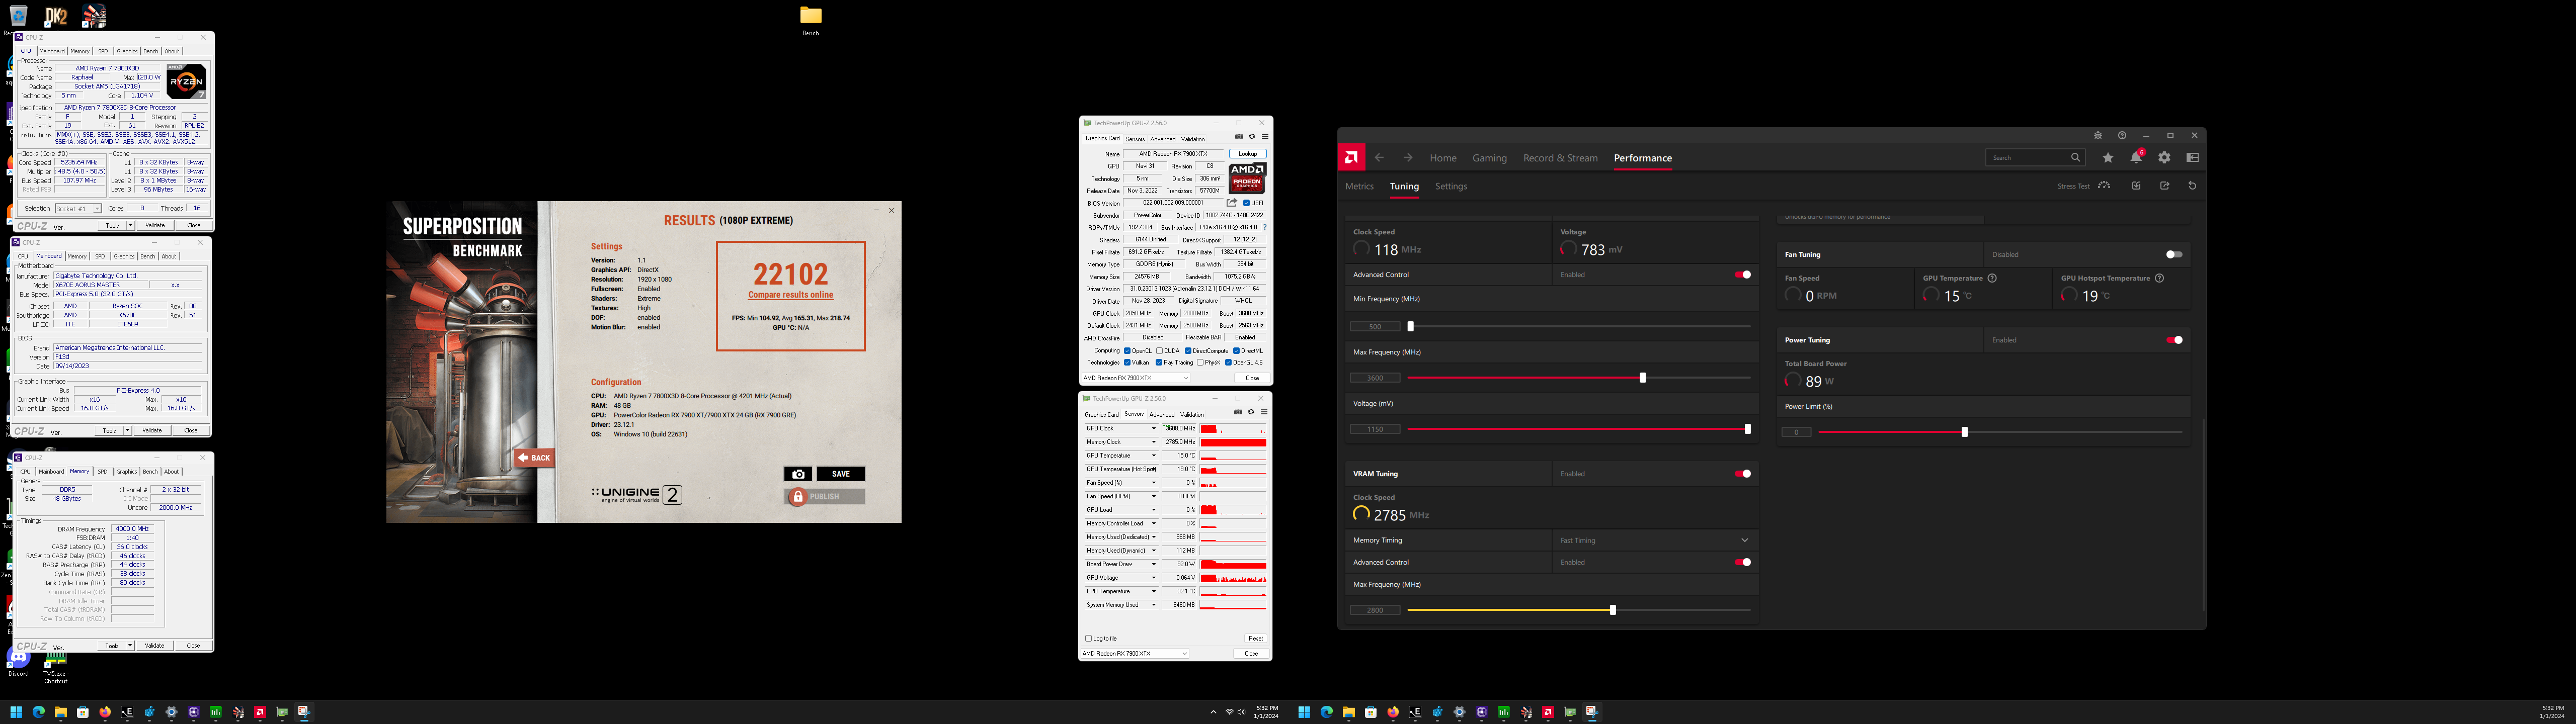Toggle GPU Advanced Control under Voltage

[x=1743, y=275]
